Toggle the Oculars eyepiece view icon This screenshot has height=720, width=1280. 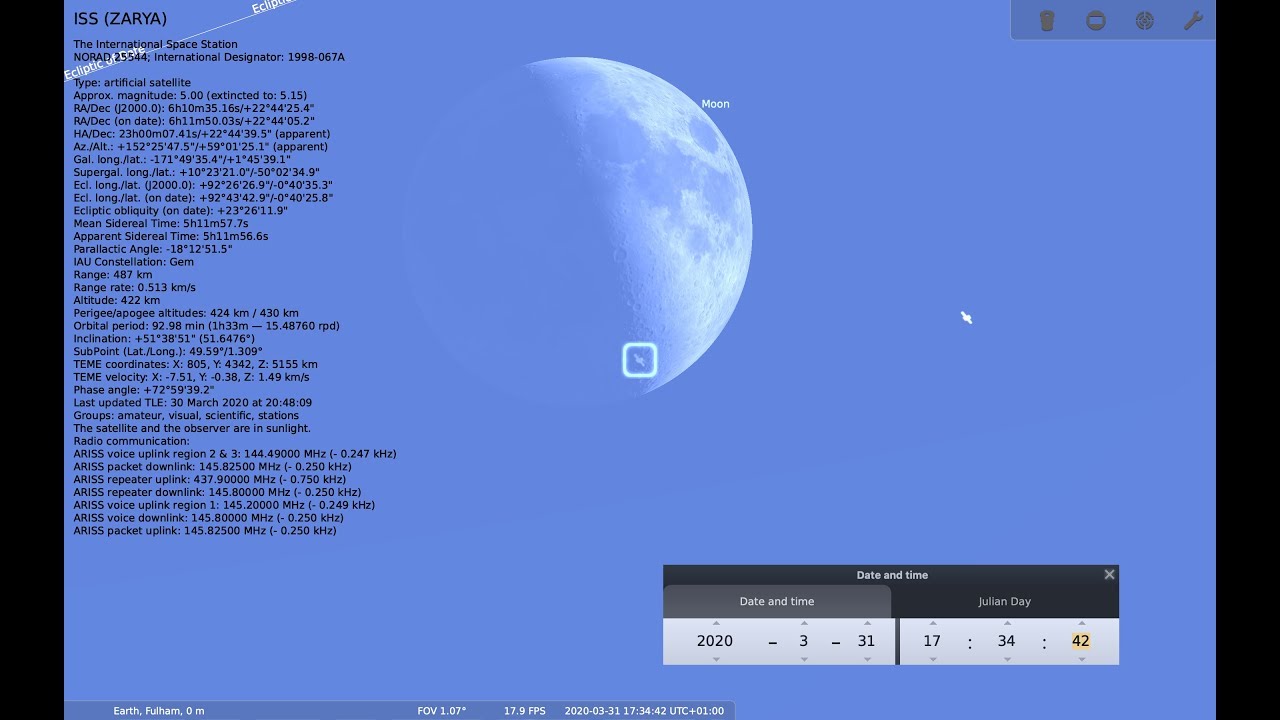coord(1047,20)
